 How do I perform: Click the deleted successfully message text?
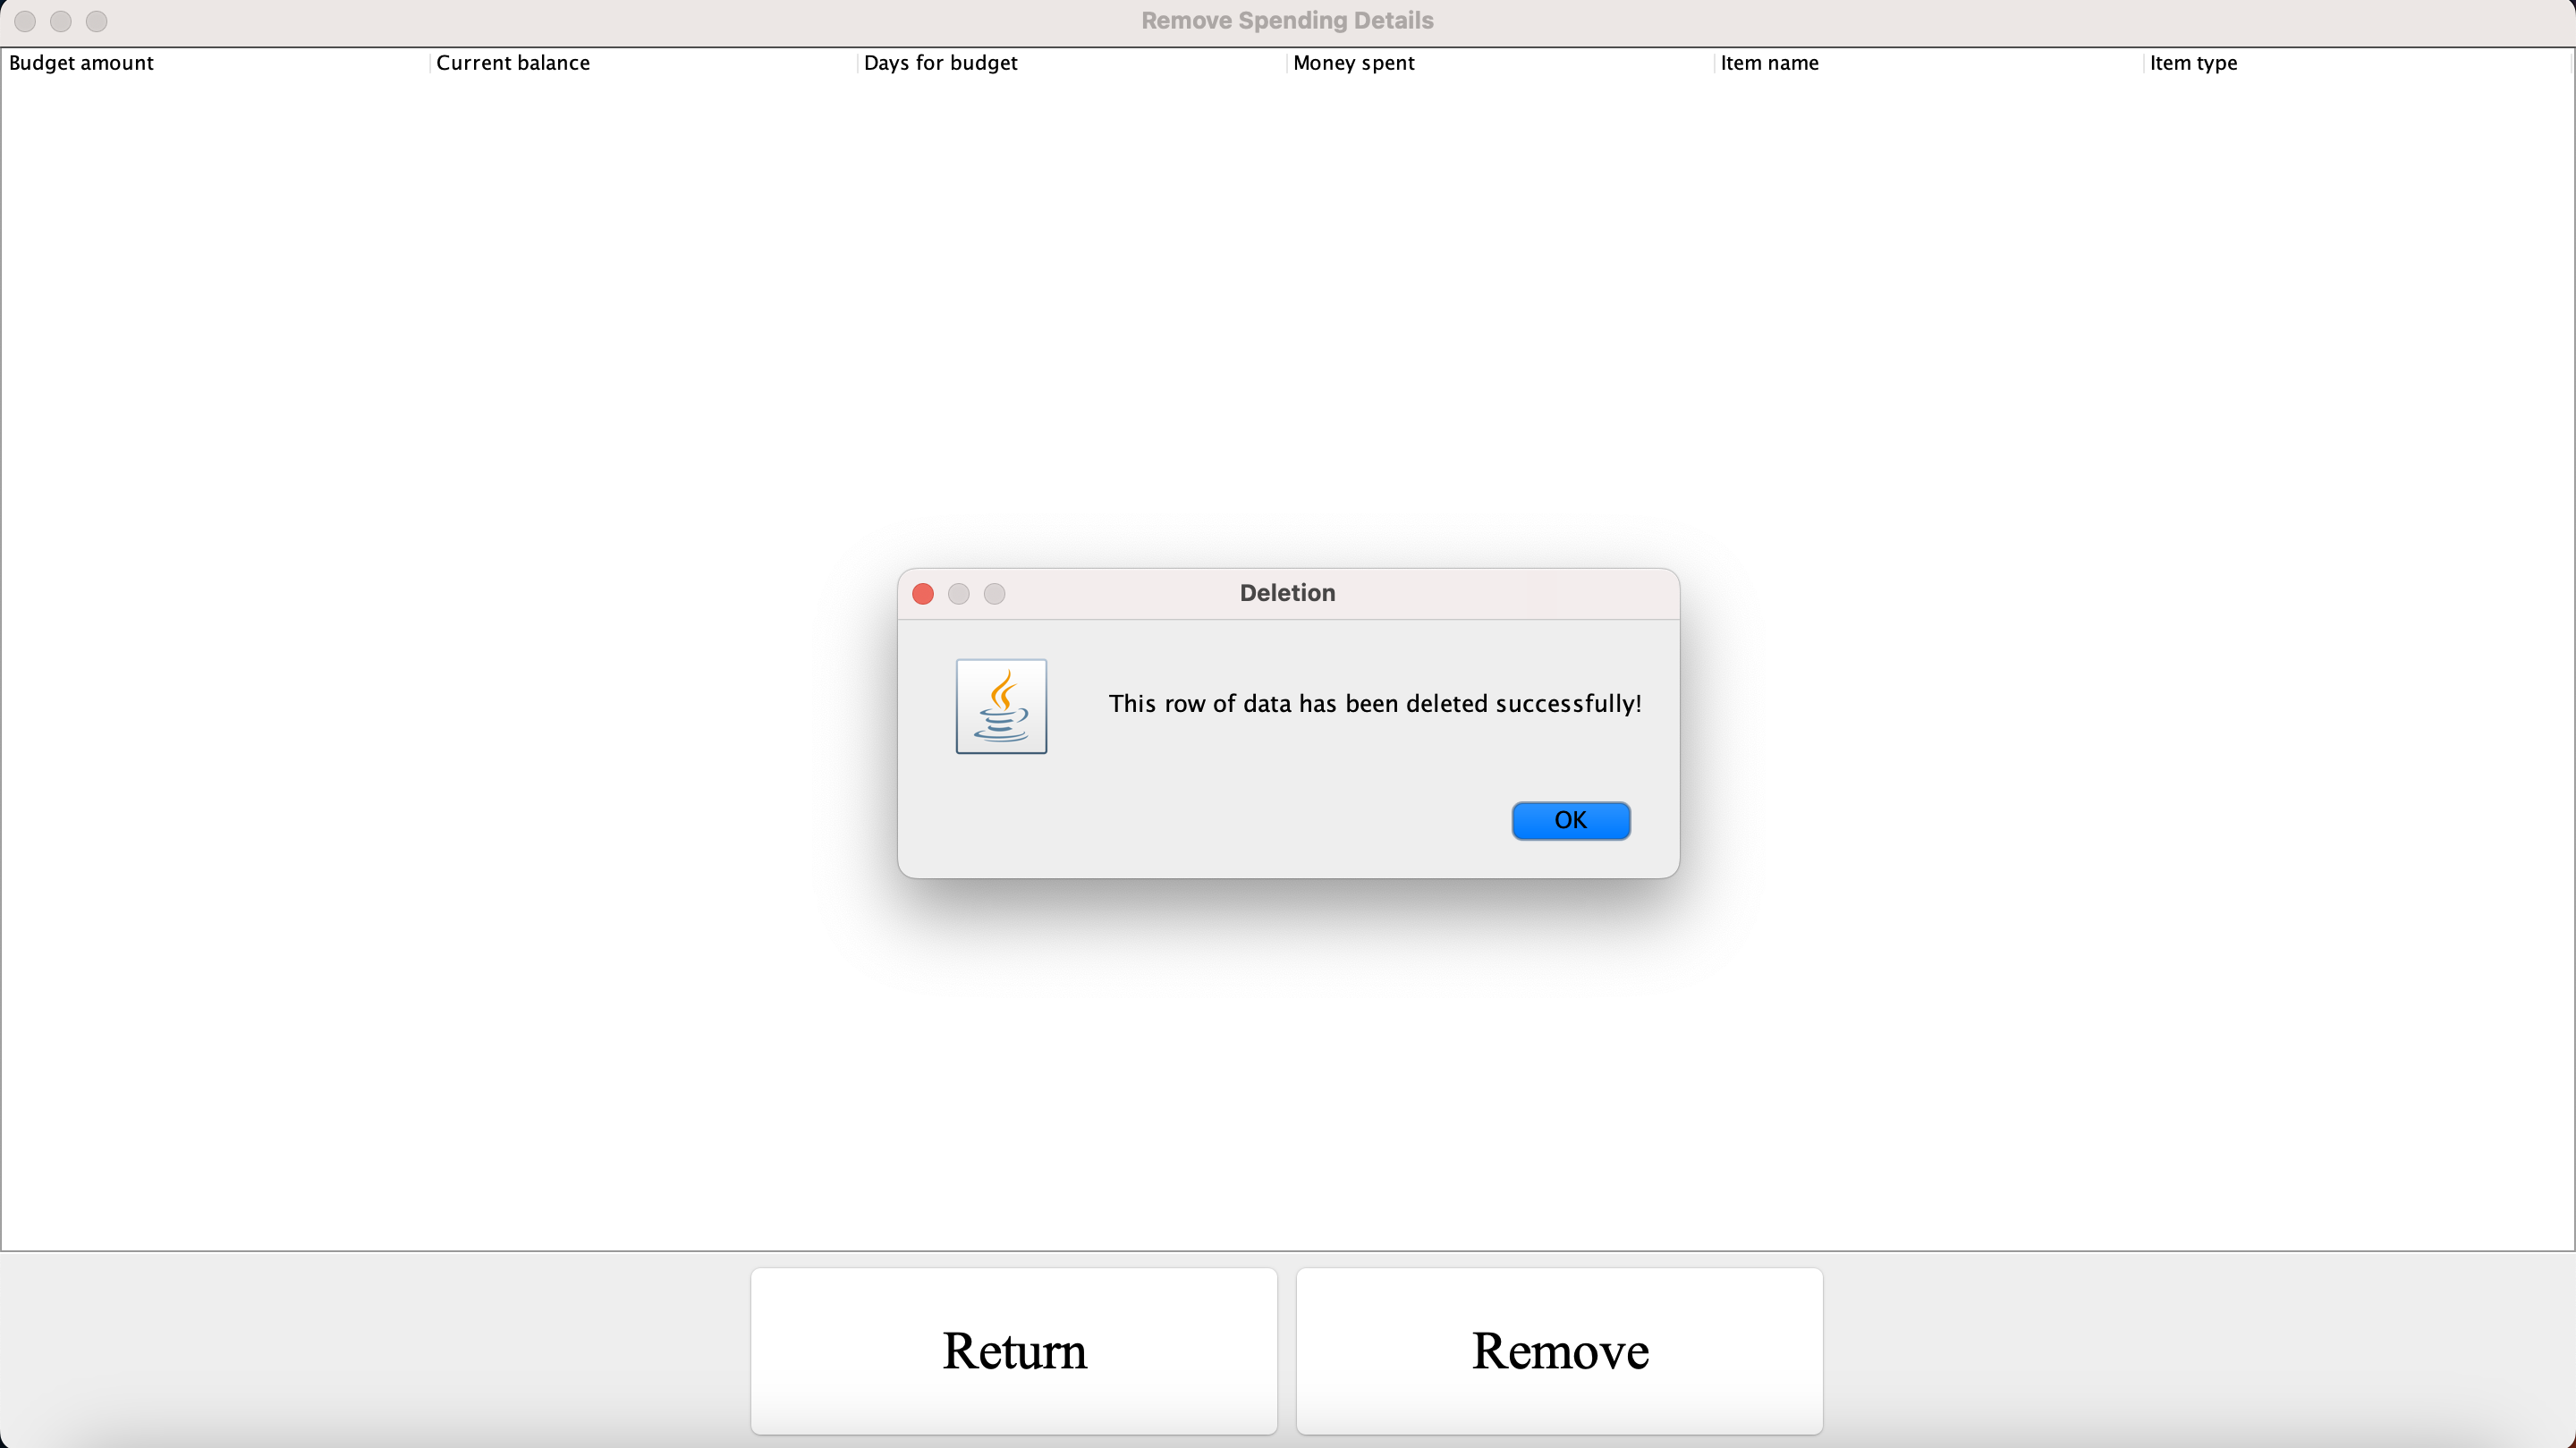pos(1374,704)
